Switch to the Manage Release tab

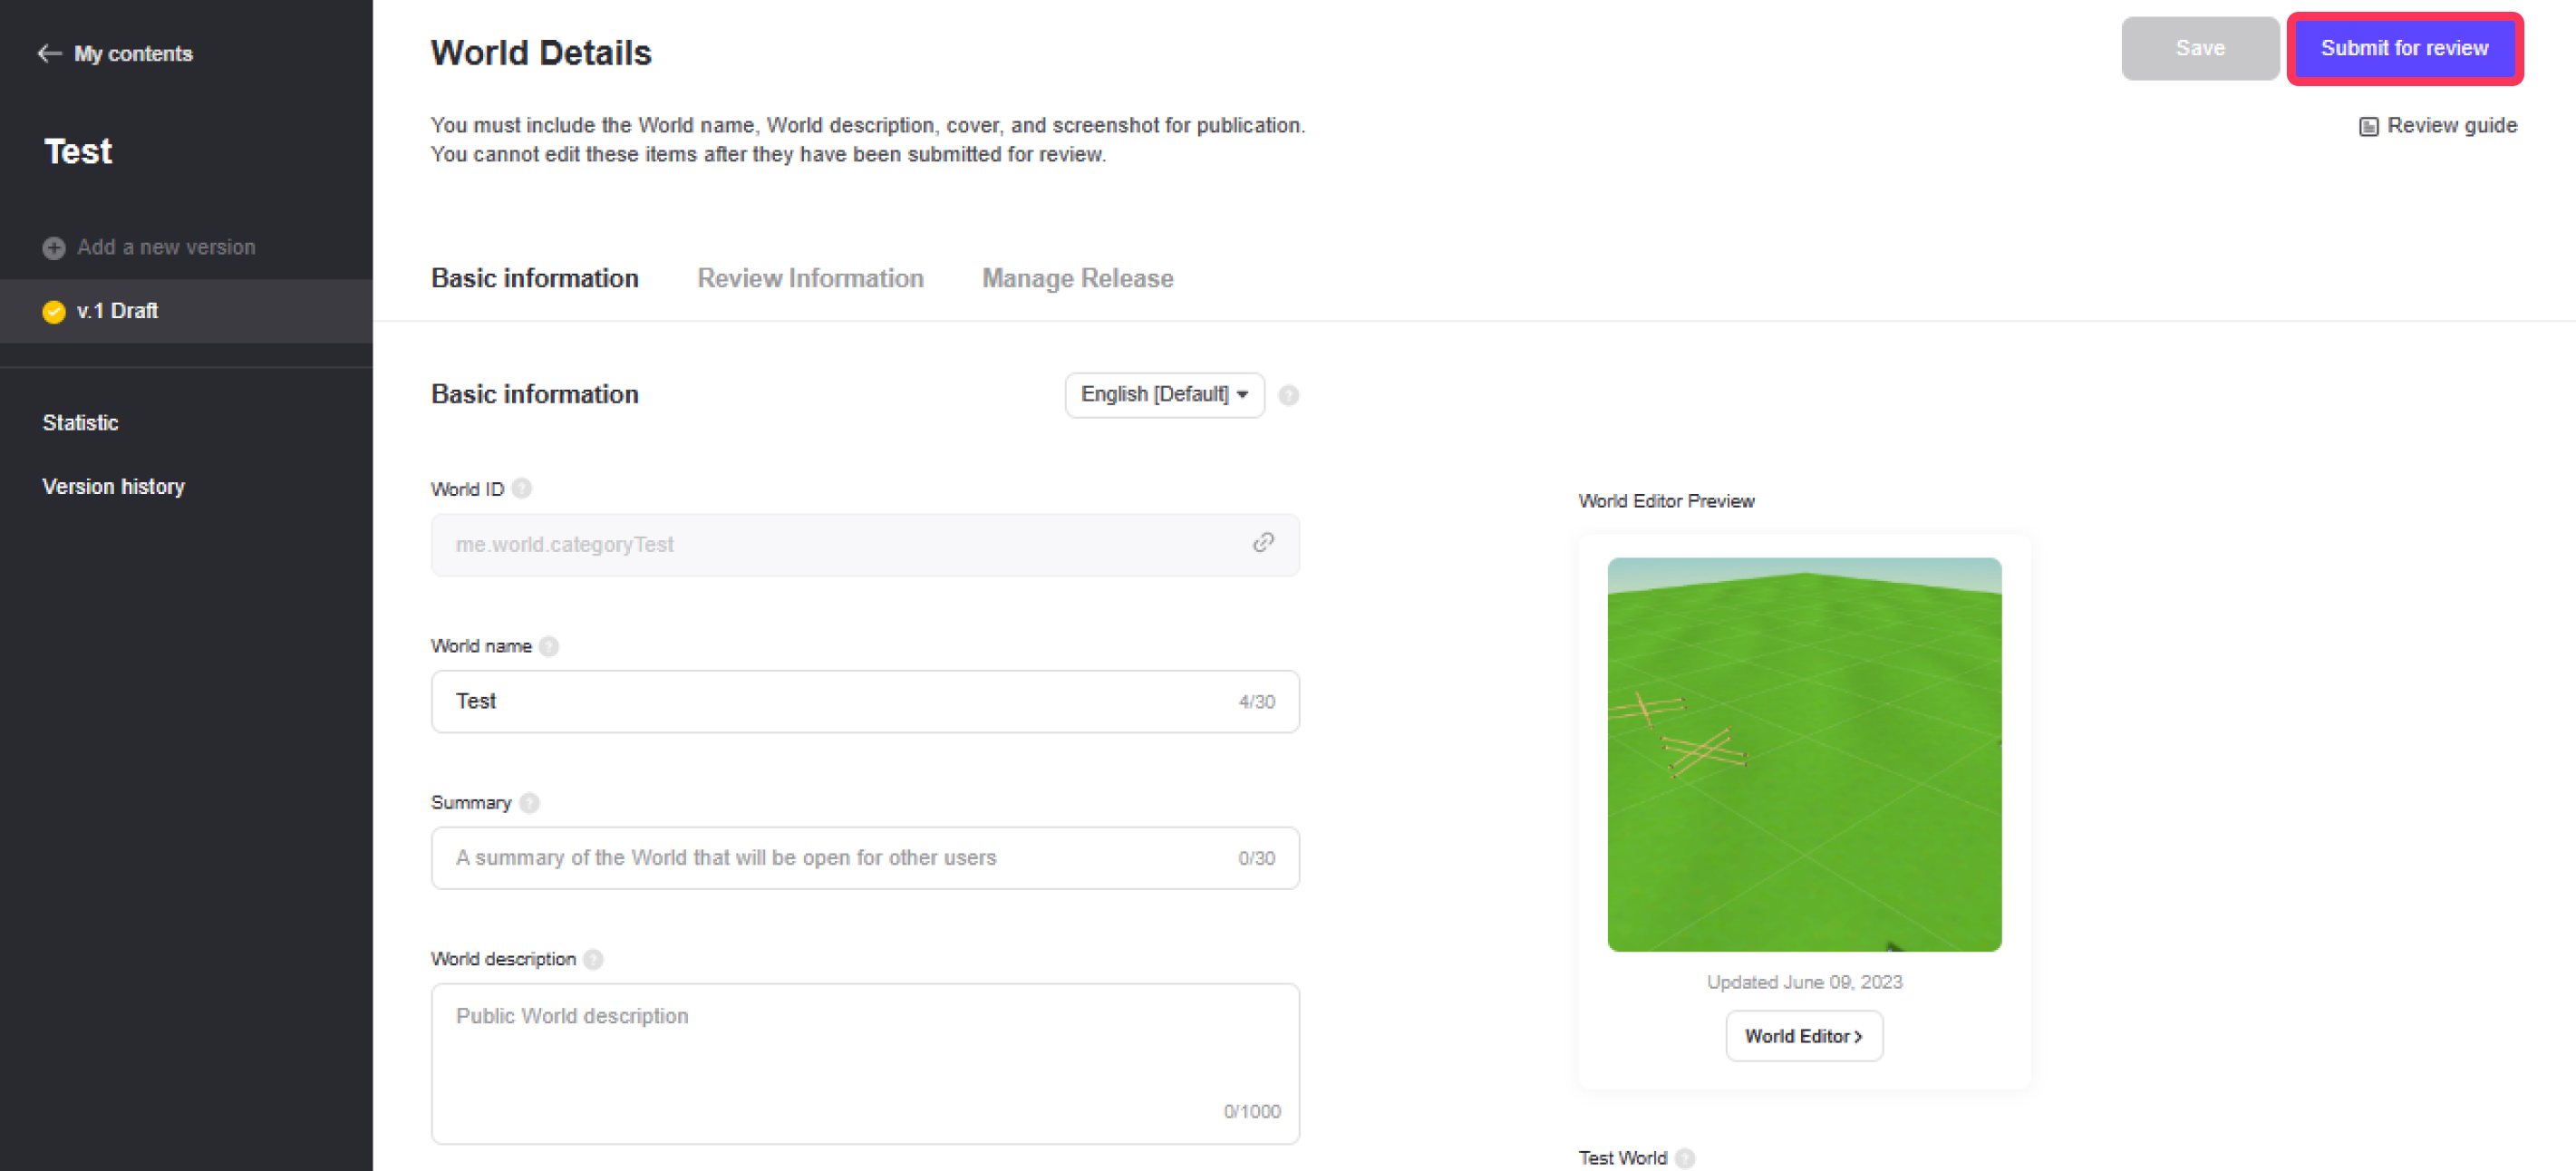click(x=1077, y=279)
